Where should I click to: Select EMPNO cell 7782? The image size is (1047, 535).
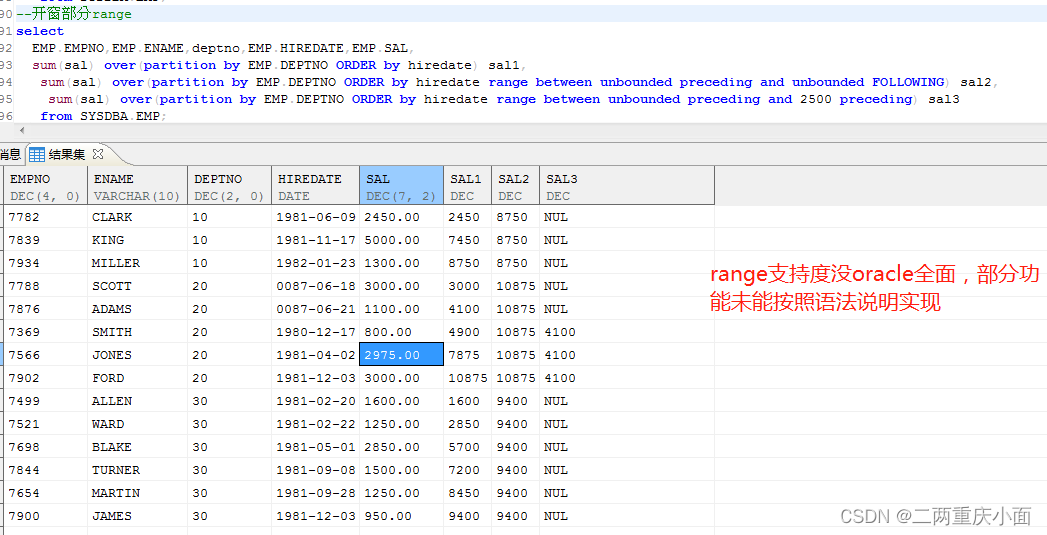(46, 217)
